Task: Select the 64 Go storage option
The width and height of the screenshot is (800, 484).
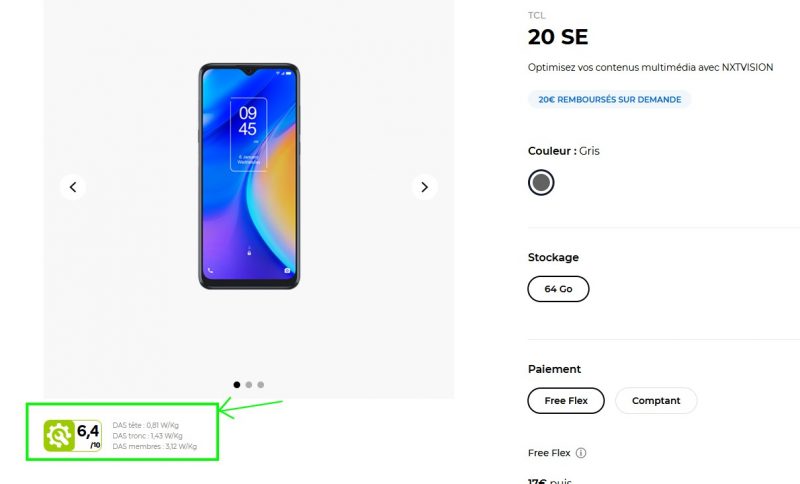Action: 558,289
